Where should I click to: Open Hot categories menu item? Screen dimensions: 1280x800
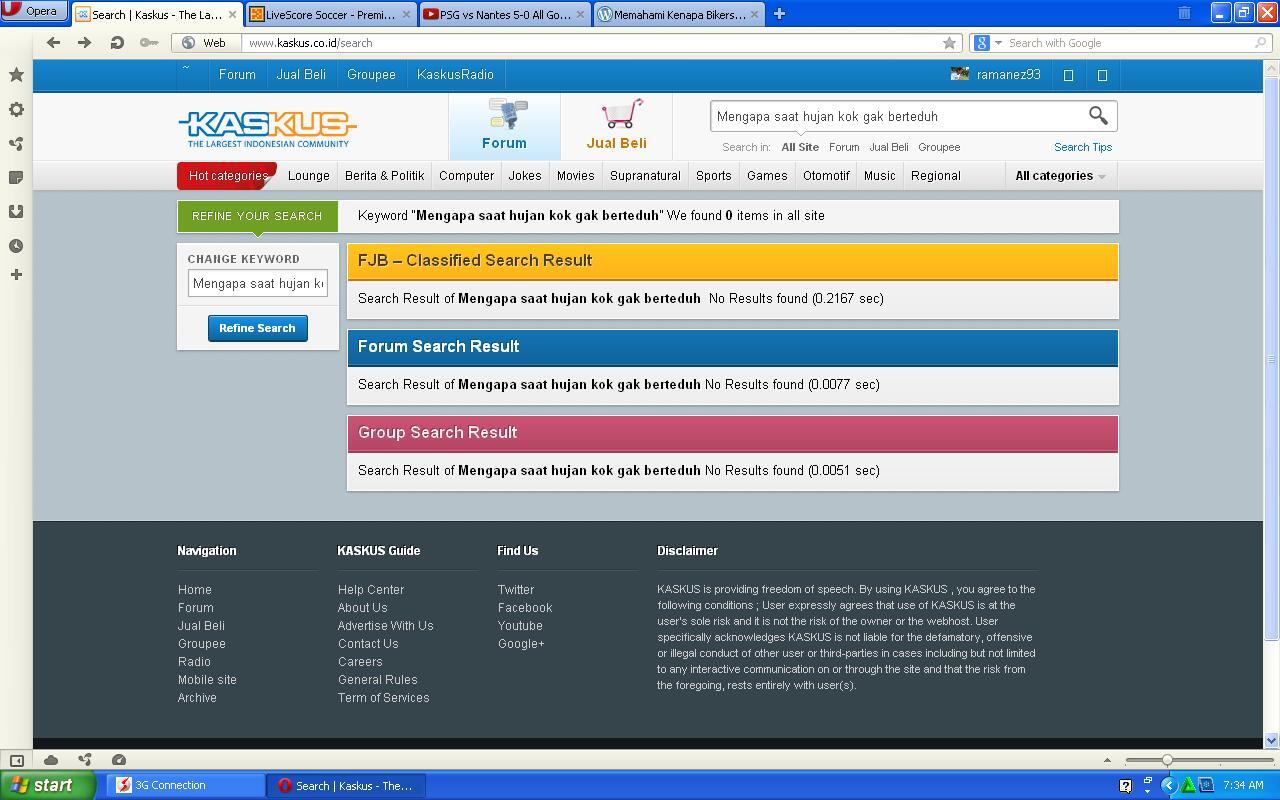[x=227, y=175]
